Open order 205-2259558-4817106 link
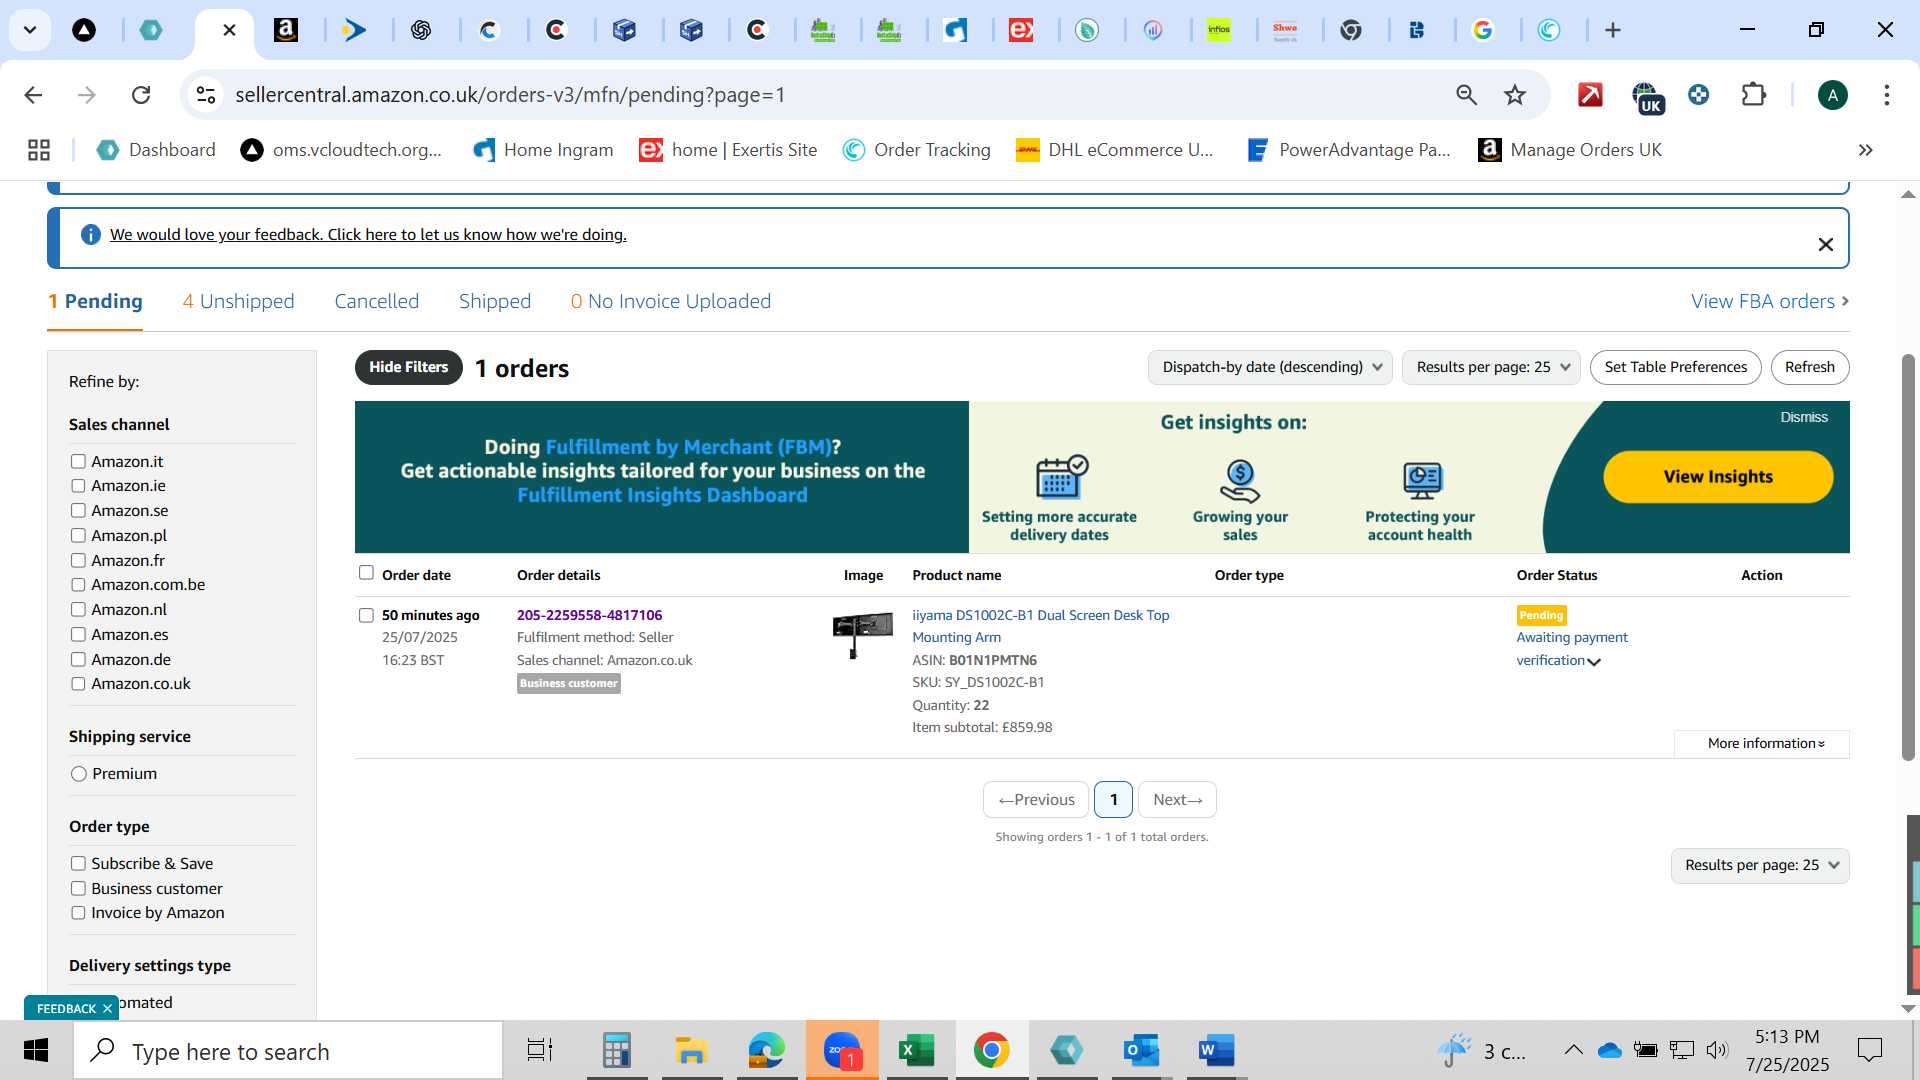1920x1080 pixels. point(590,616)
